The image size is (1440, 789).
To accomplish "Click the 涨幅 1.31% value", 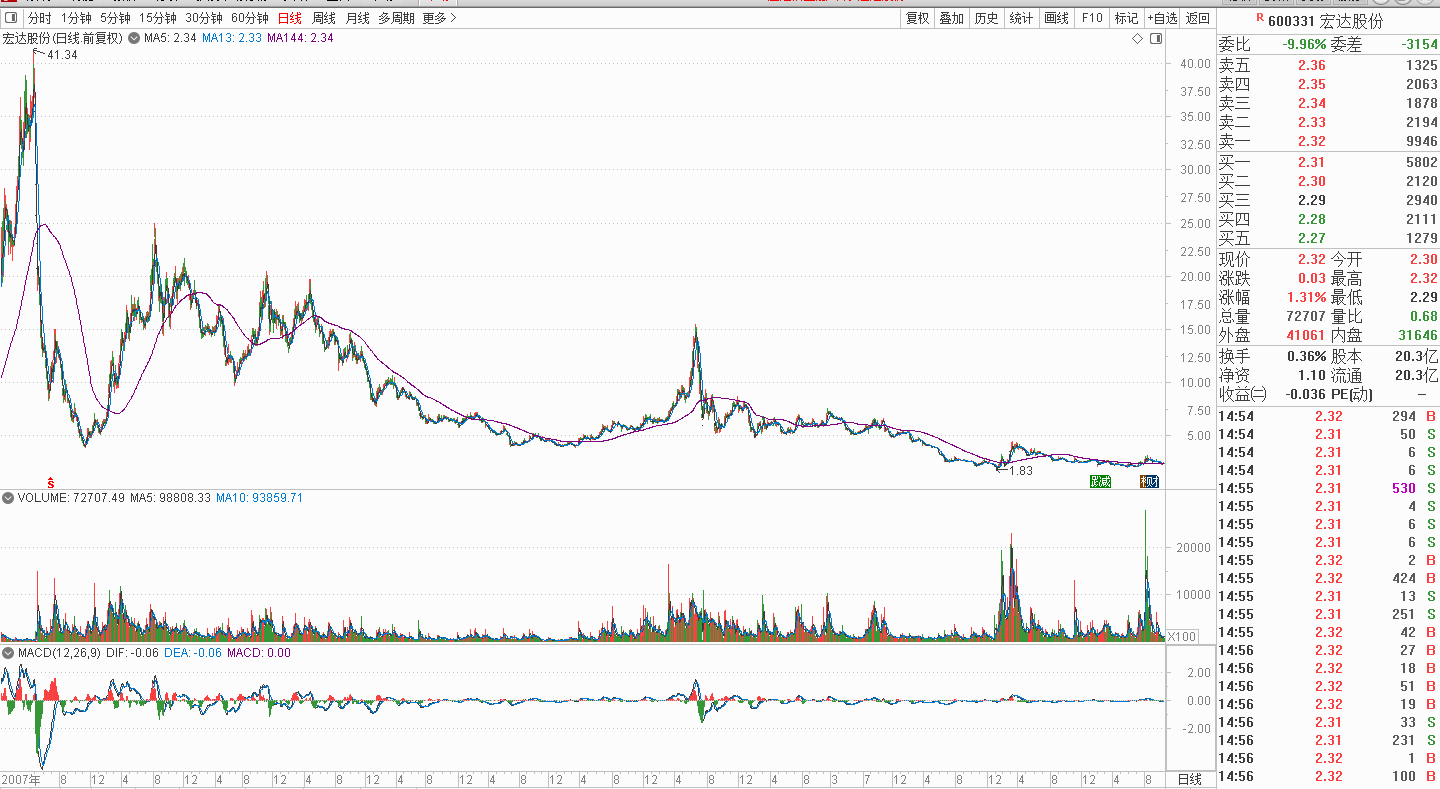I will click(x=1306, y=297).
